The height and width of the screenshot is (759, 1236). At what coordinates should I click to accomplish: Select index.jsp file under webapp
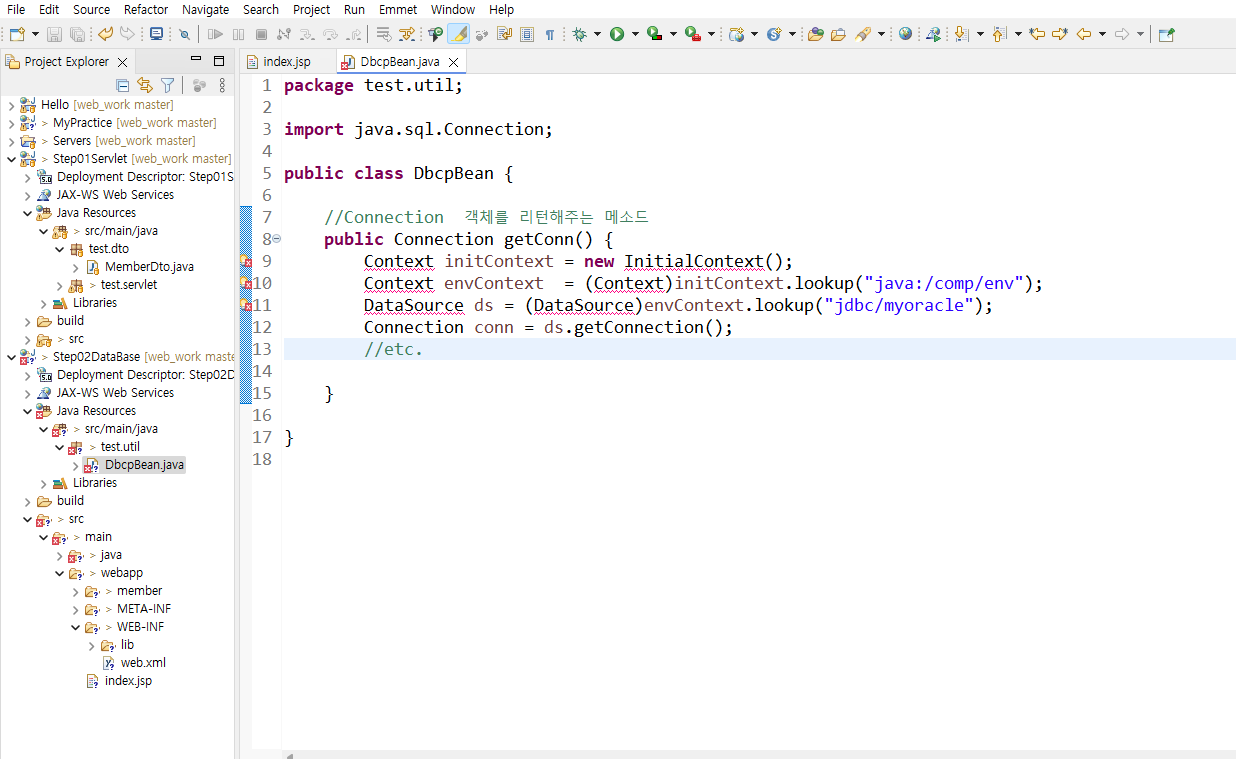click(128, 681)
